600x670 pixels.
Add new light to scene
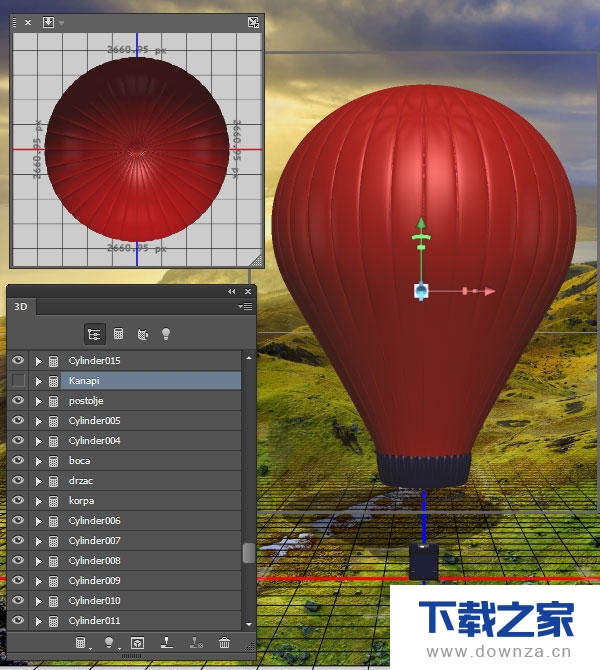click(x=109, y=642)
